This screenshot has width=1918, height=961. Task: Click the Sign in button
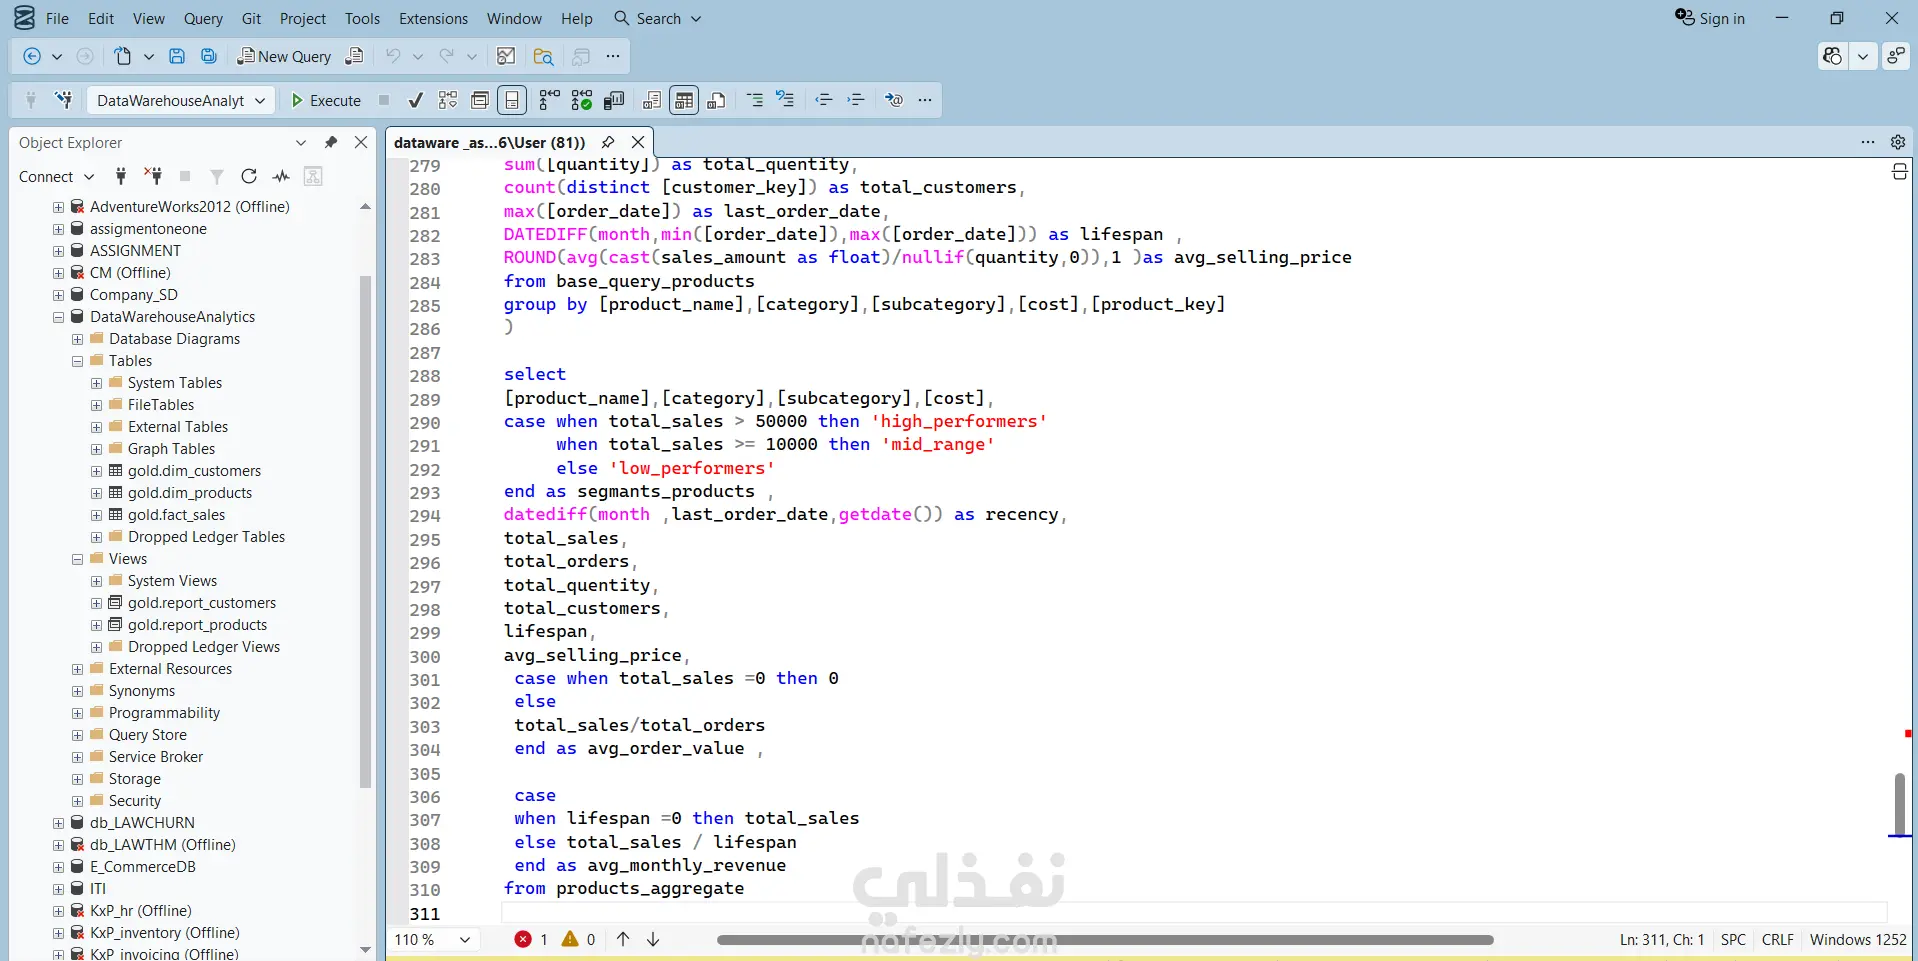point(1710,18)
